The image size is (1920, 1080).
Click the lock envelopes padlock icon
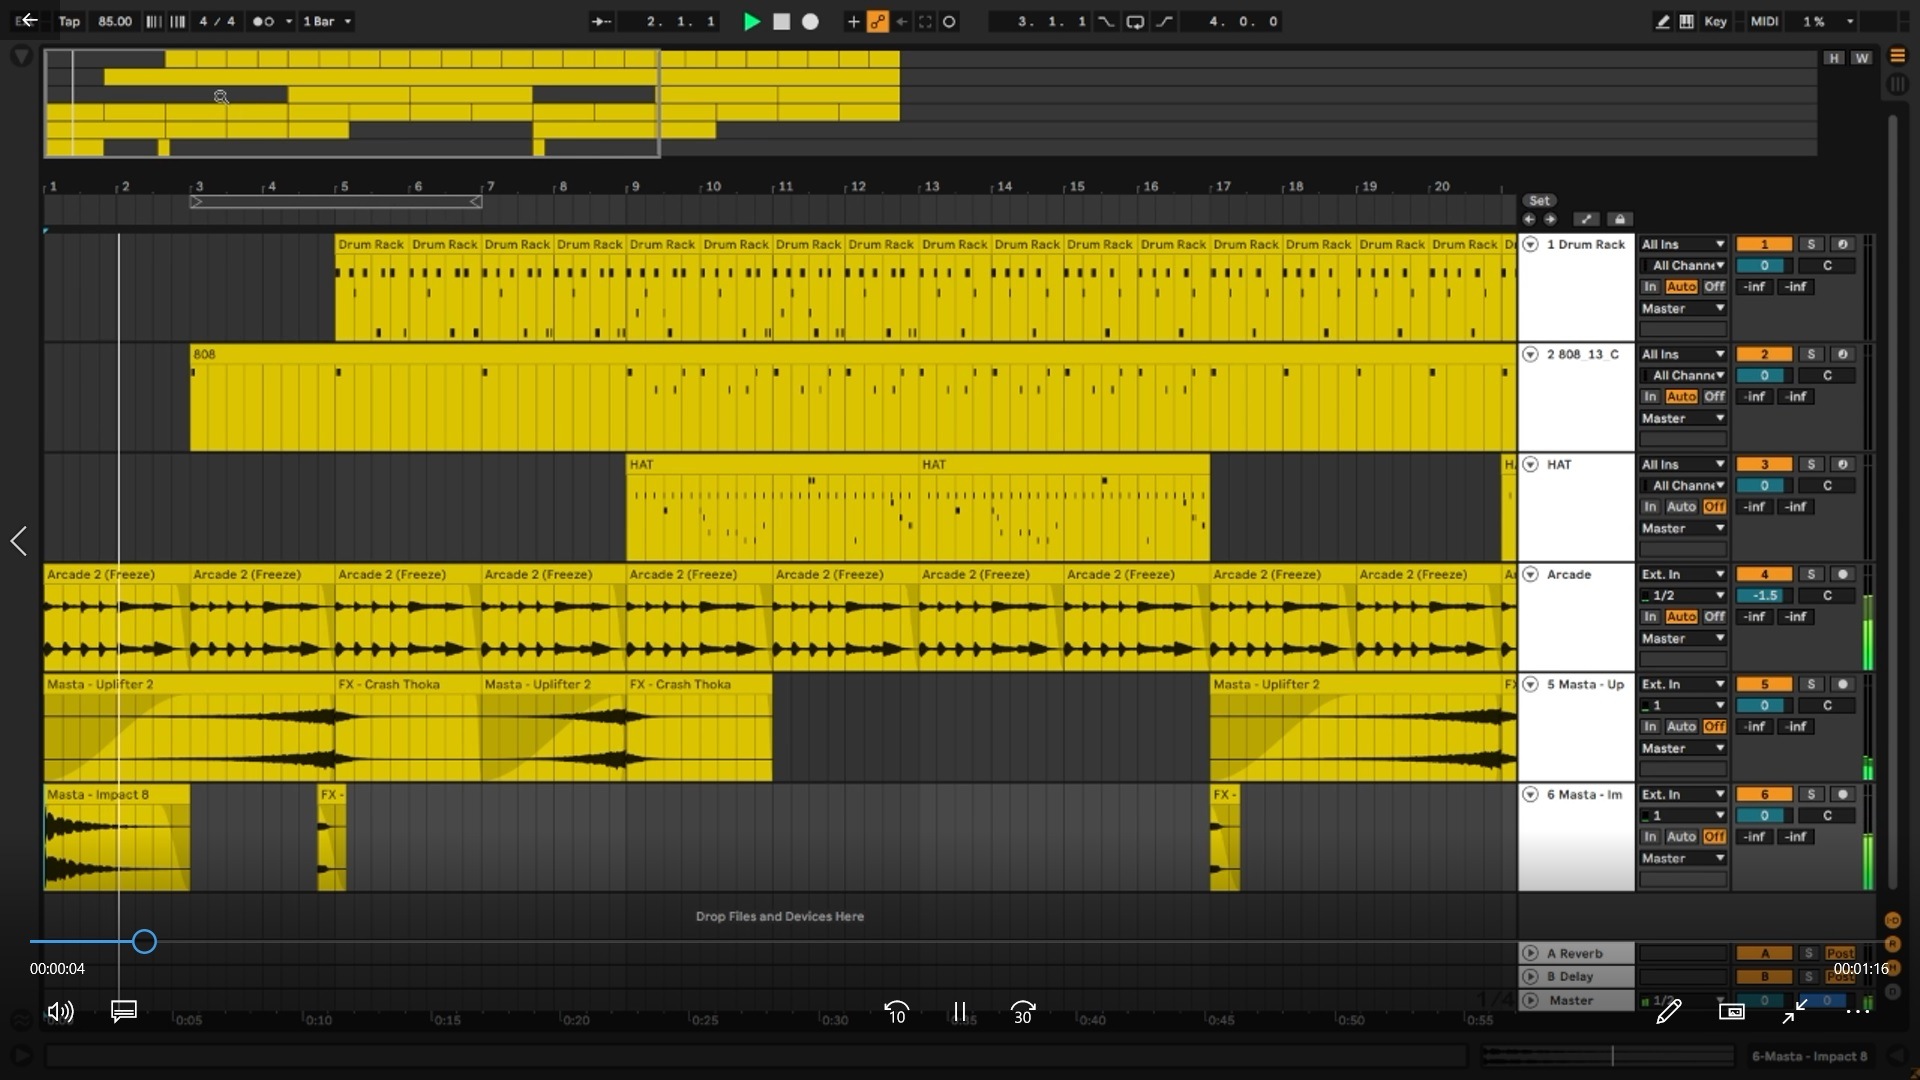1620,219
